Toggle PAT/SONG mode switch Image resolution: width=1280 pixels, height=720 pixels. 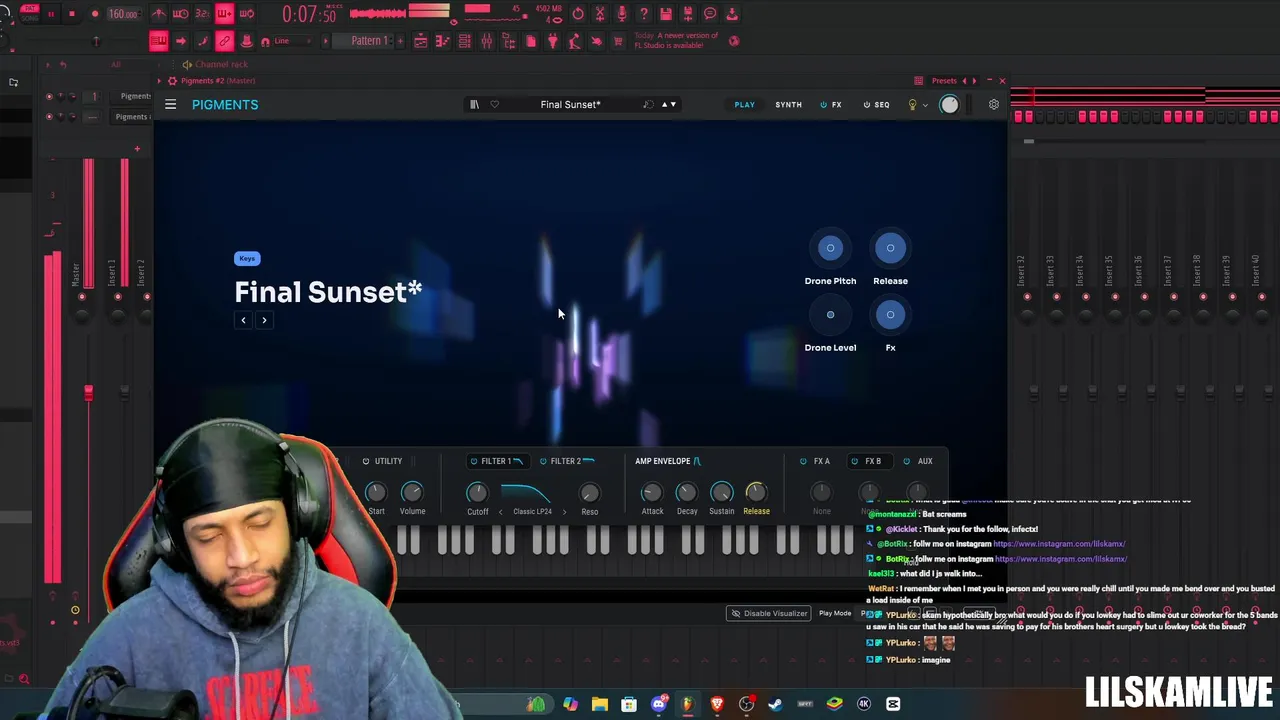pos(28,14)
